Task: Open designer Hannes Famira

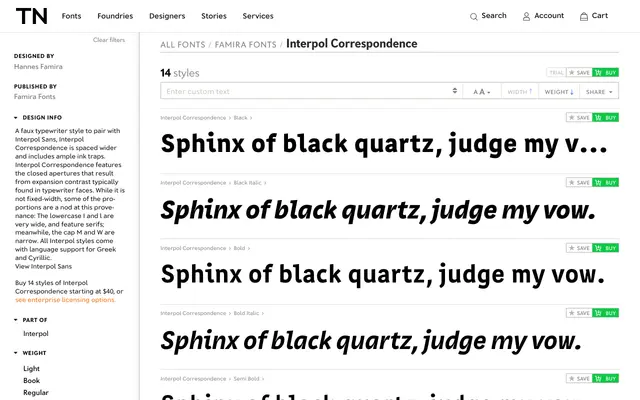Action: (x=38, y=67)
